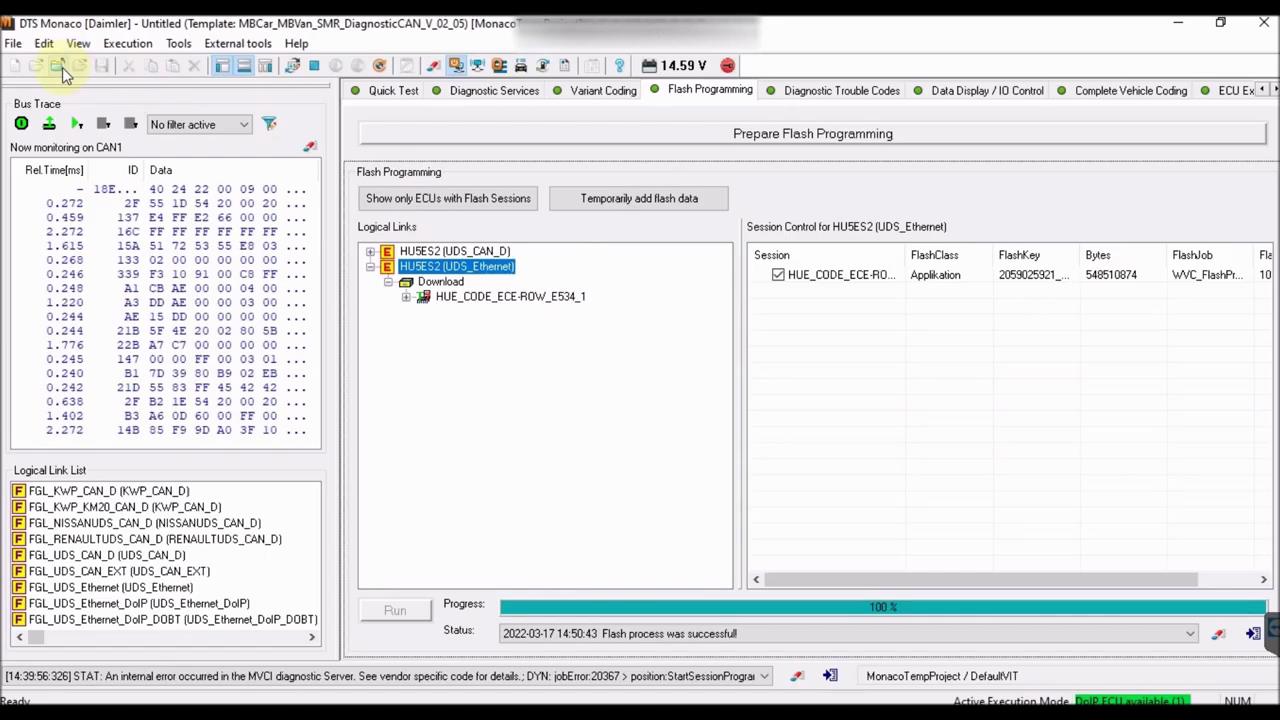This screenshot has width=1280, height=720.
Task: Click Session Control scrollbar right arrow
Action: pyautogui.click(x=1263, y=580)
